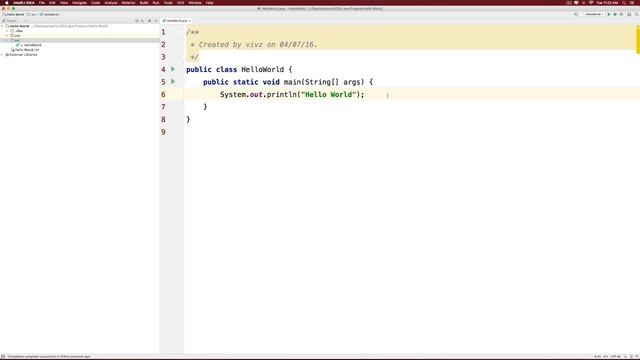640x360 pixels.
Task: Click Collapse All icon in Project panel
Action: 142,20
